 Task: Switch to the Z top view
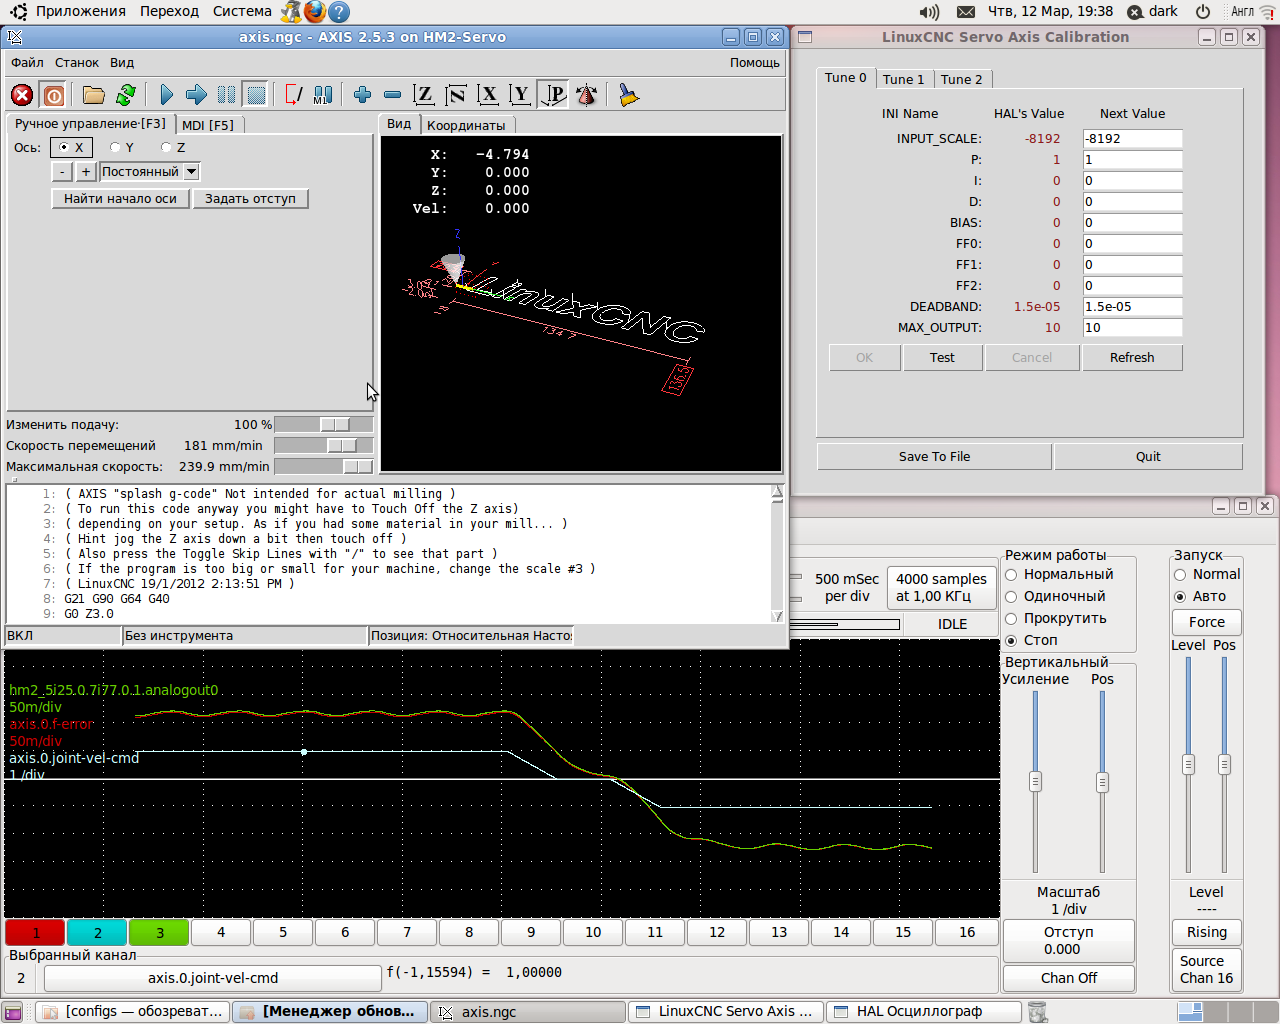coord(424,95)
